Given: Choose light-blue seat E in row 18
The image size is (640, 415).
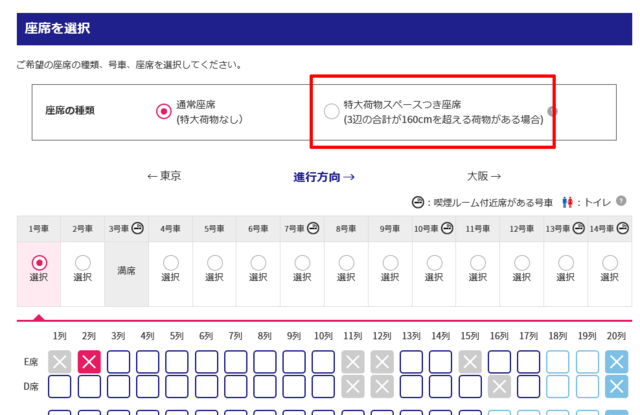Looking at the screenshot, I should (558, 361).
